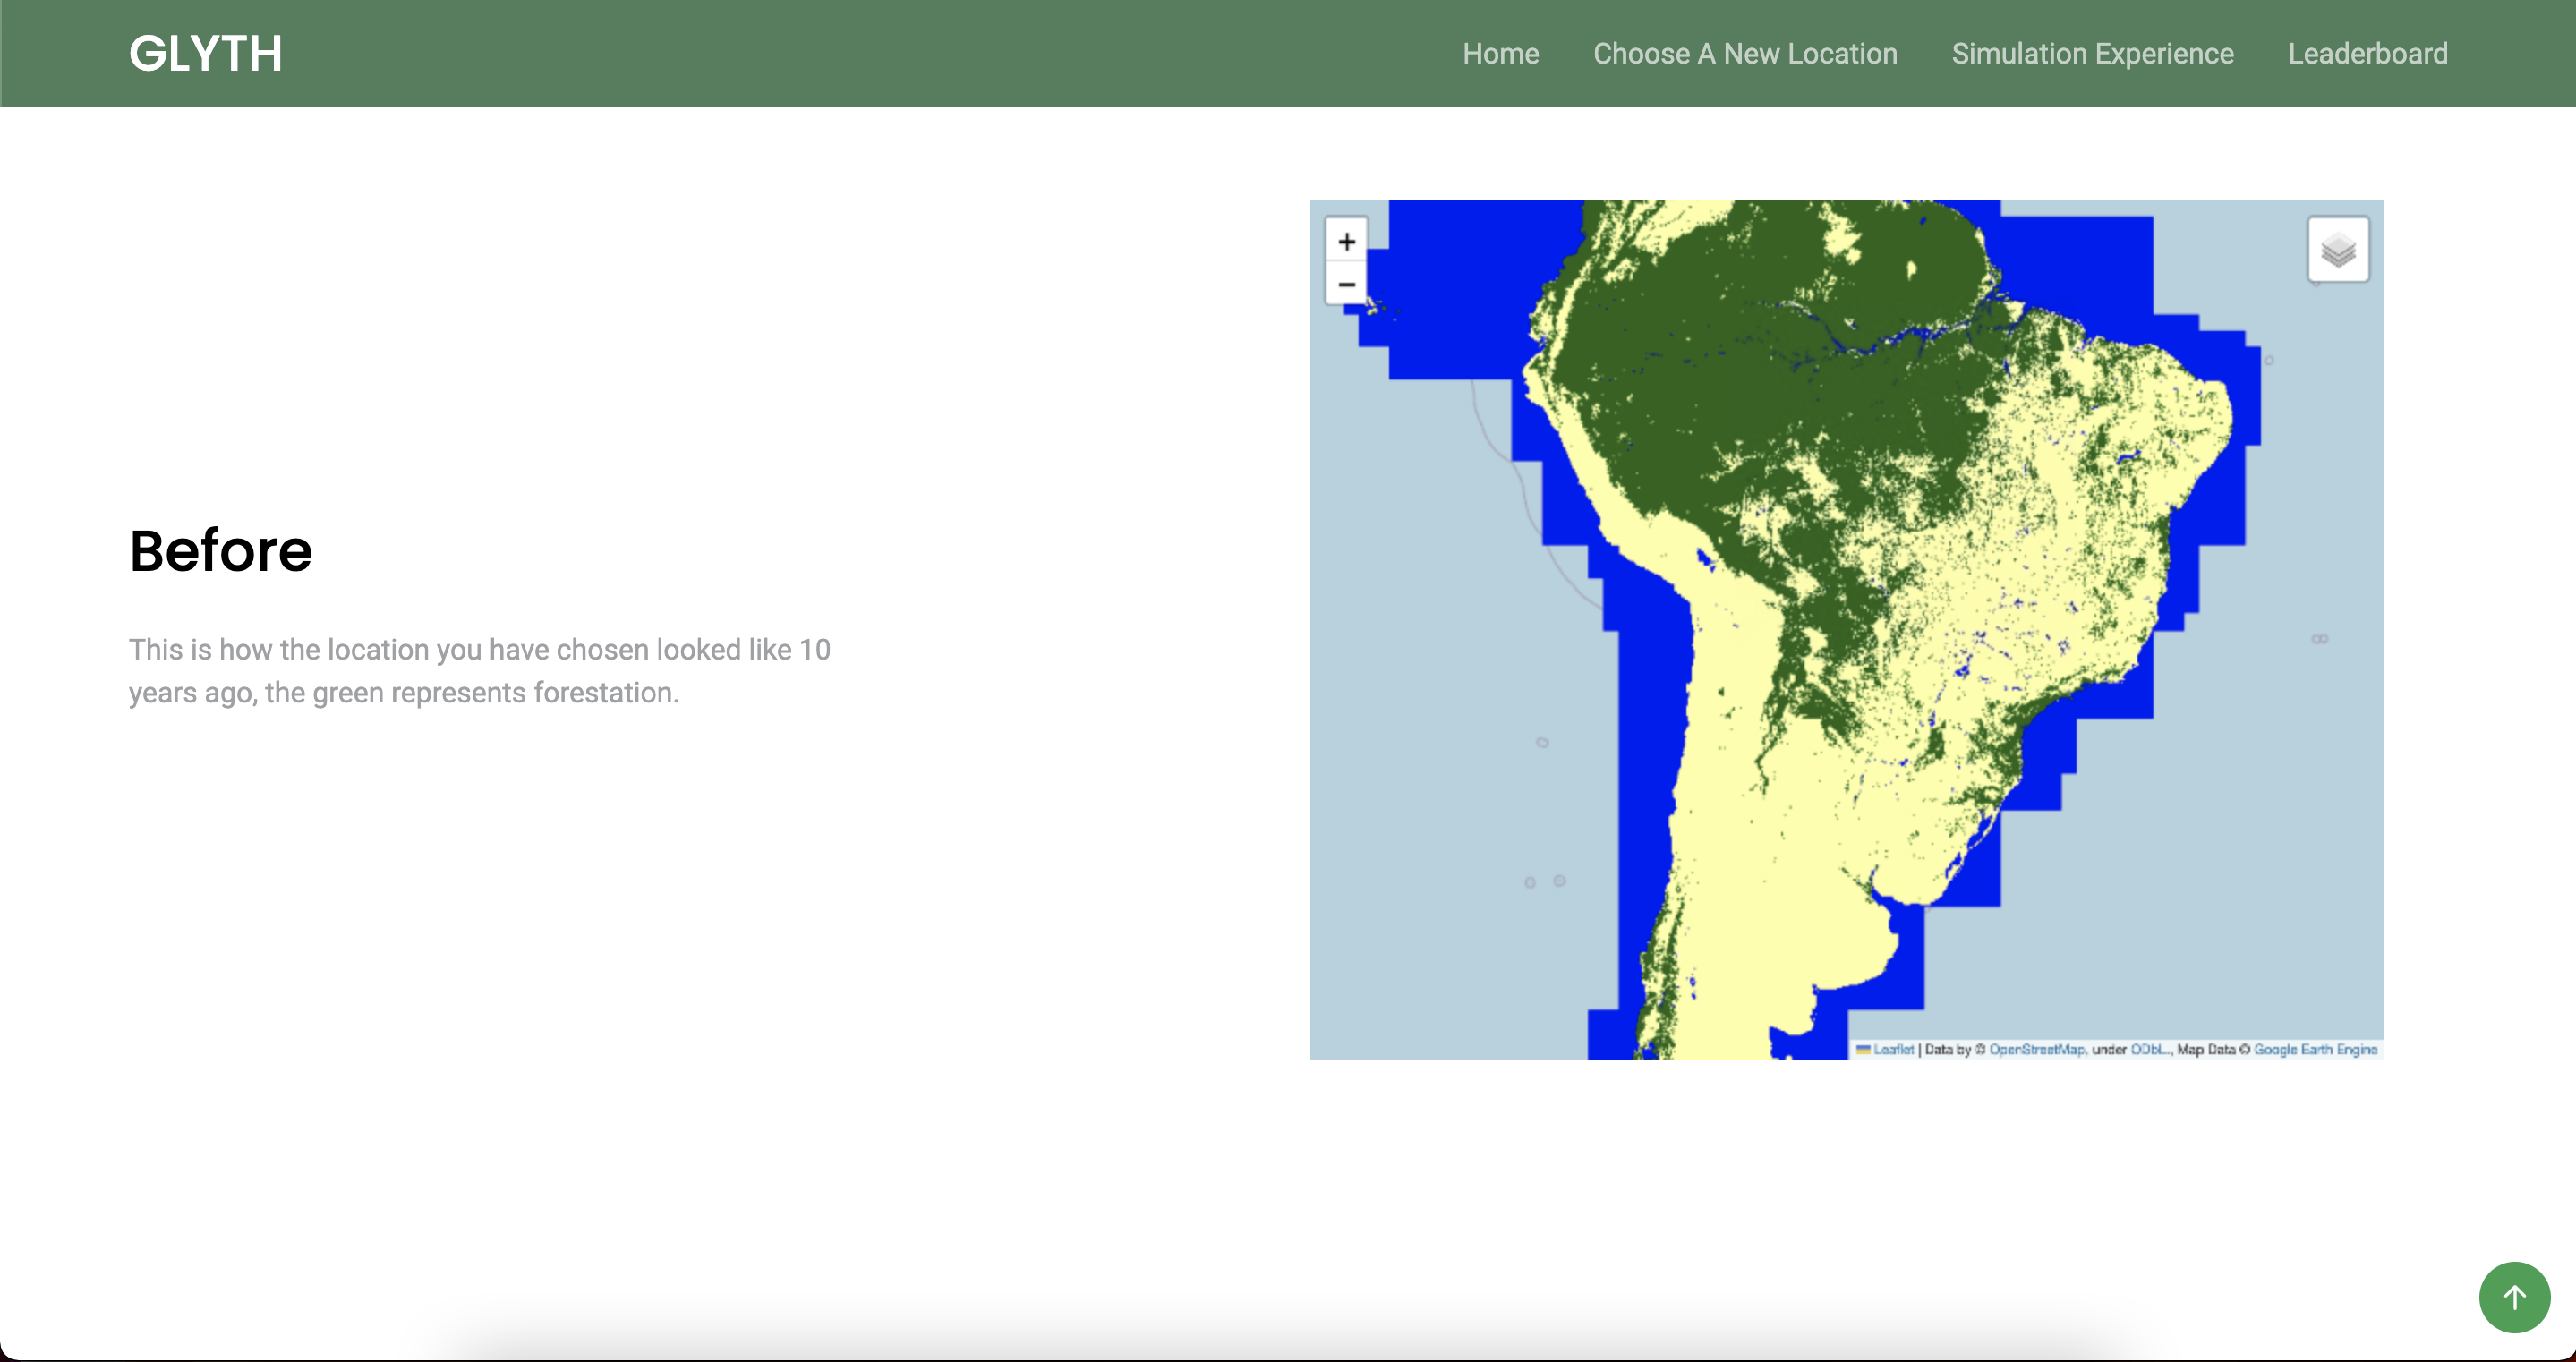Zoom in on the forest map

click(x=1346, y=242)
